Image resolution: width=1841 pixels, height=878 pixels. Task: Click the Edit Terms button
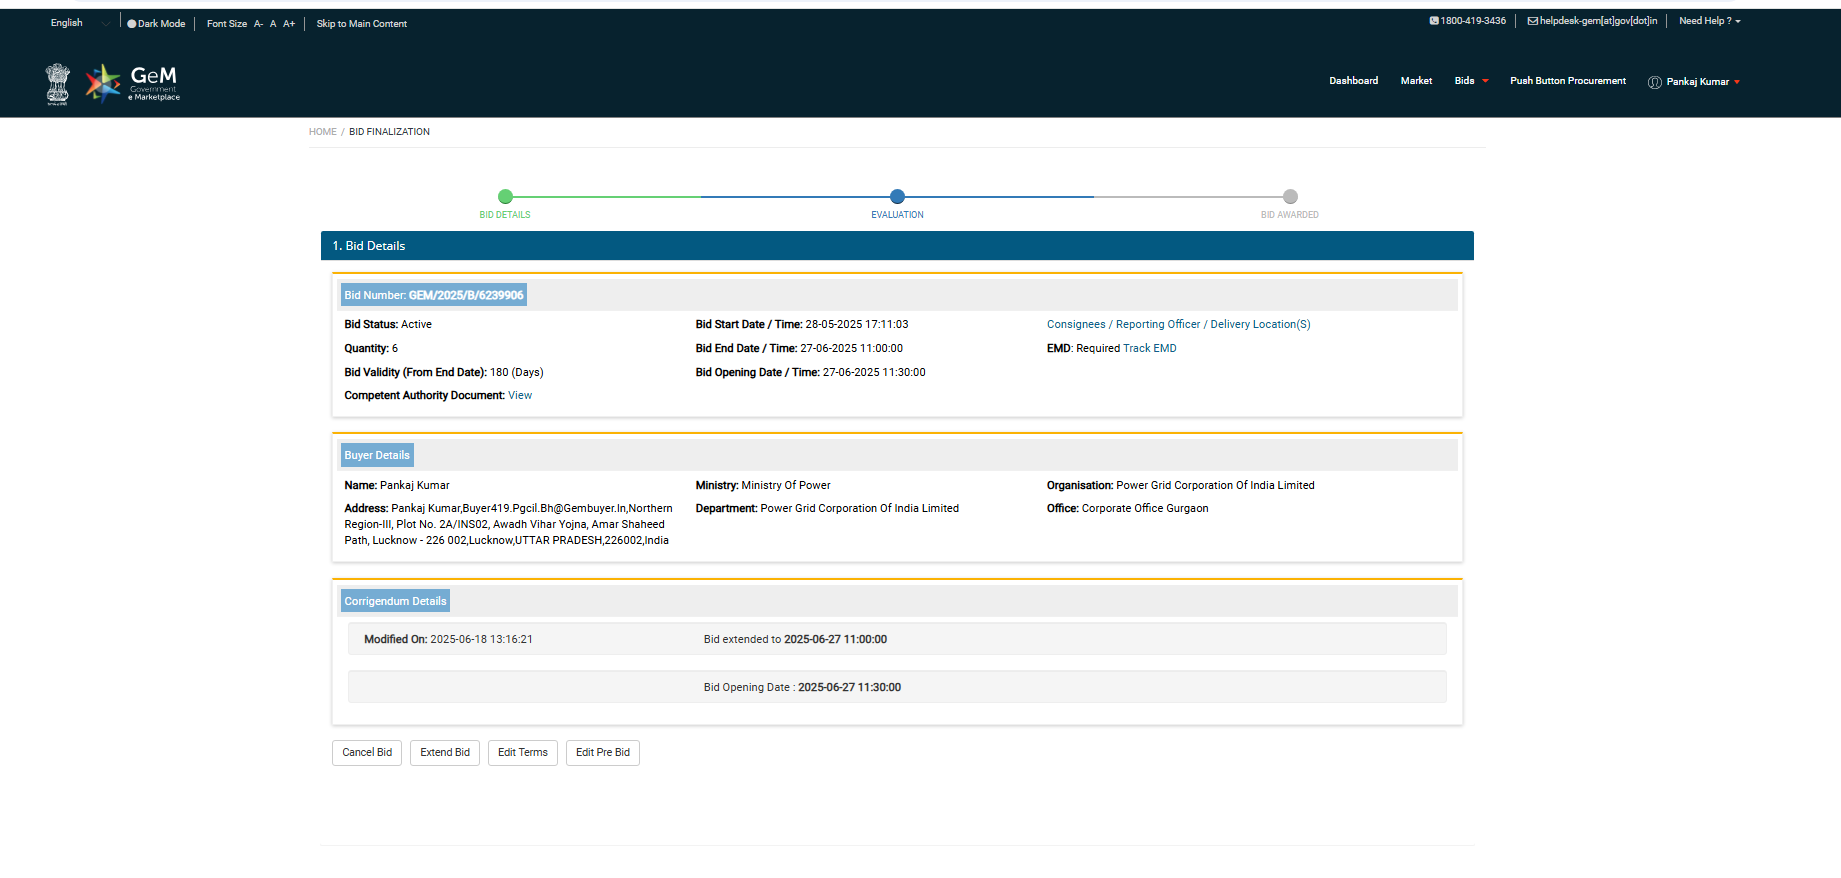point(523,753)
